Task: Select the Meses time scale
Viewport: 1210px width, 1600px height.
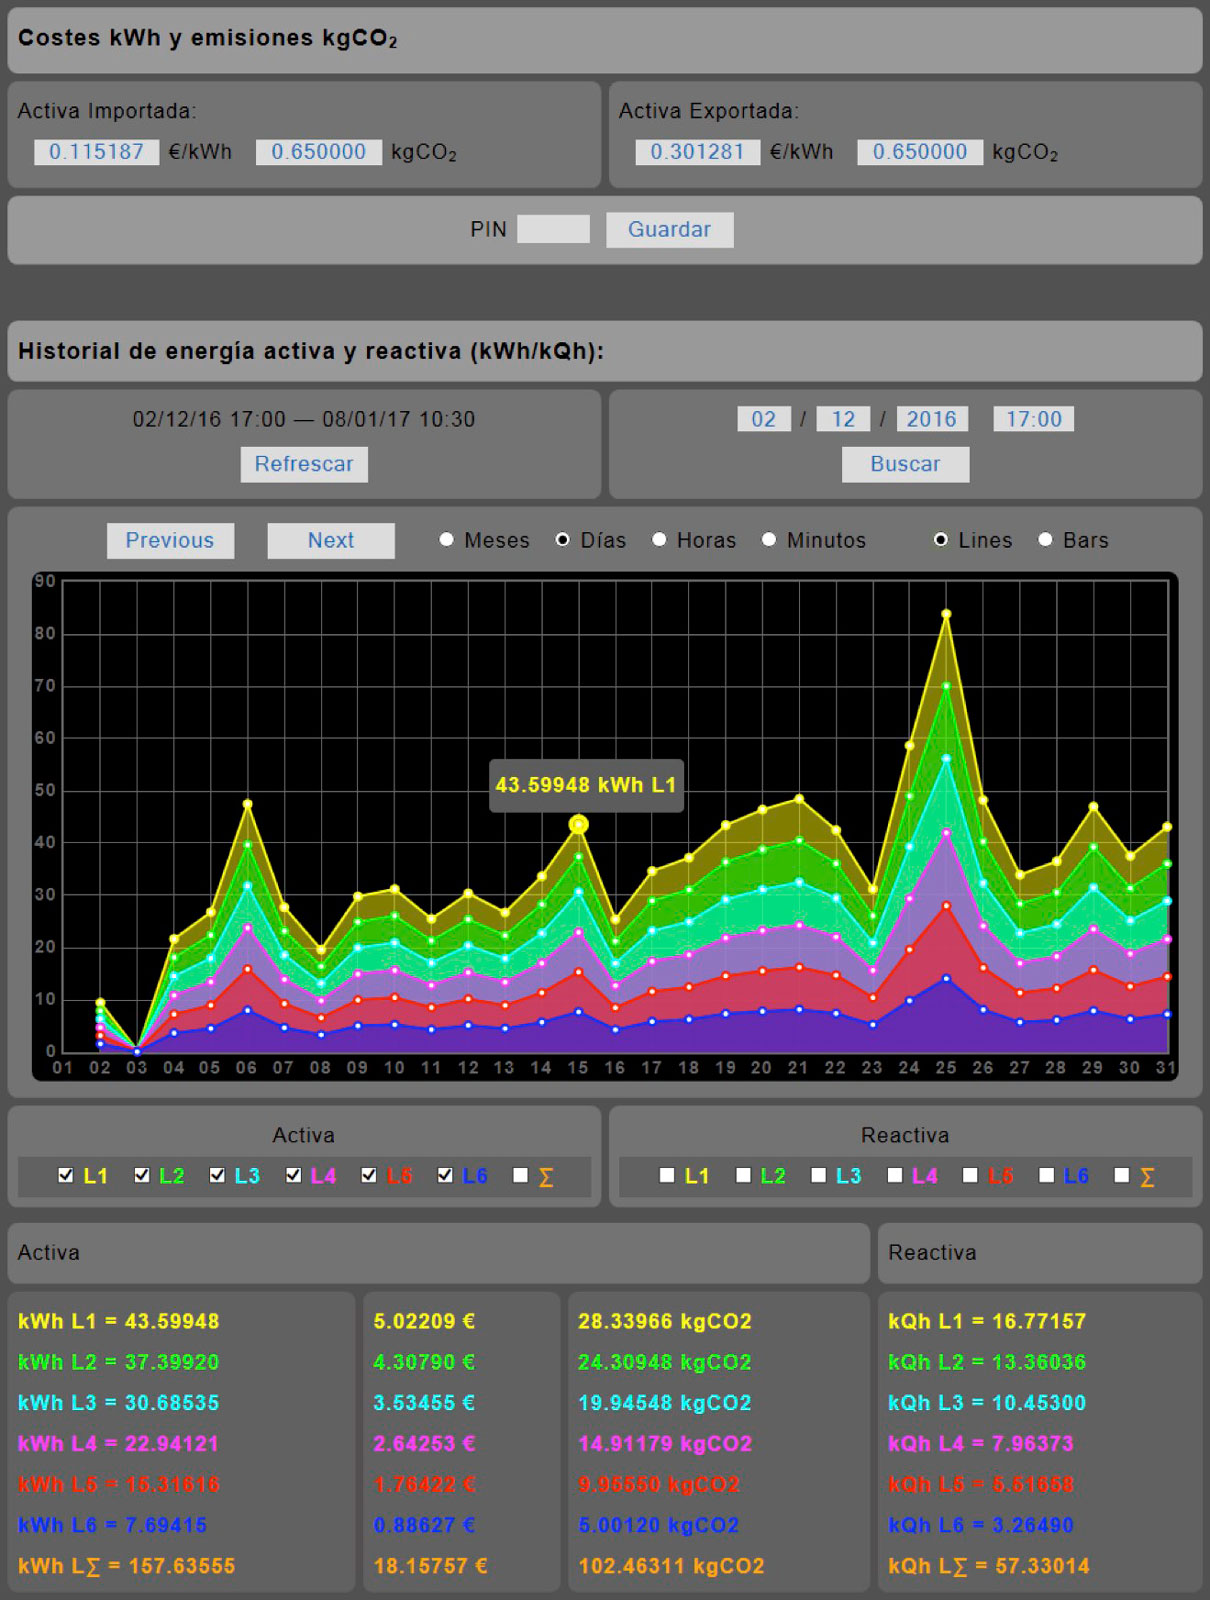Action: pos(447,540)
